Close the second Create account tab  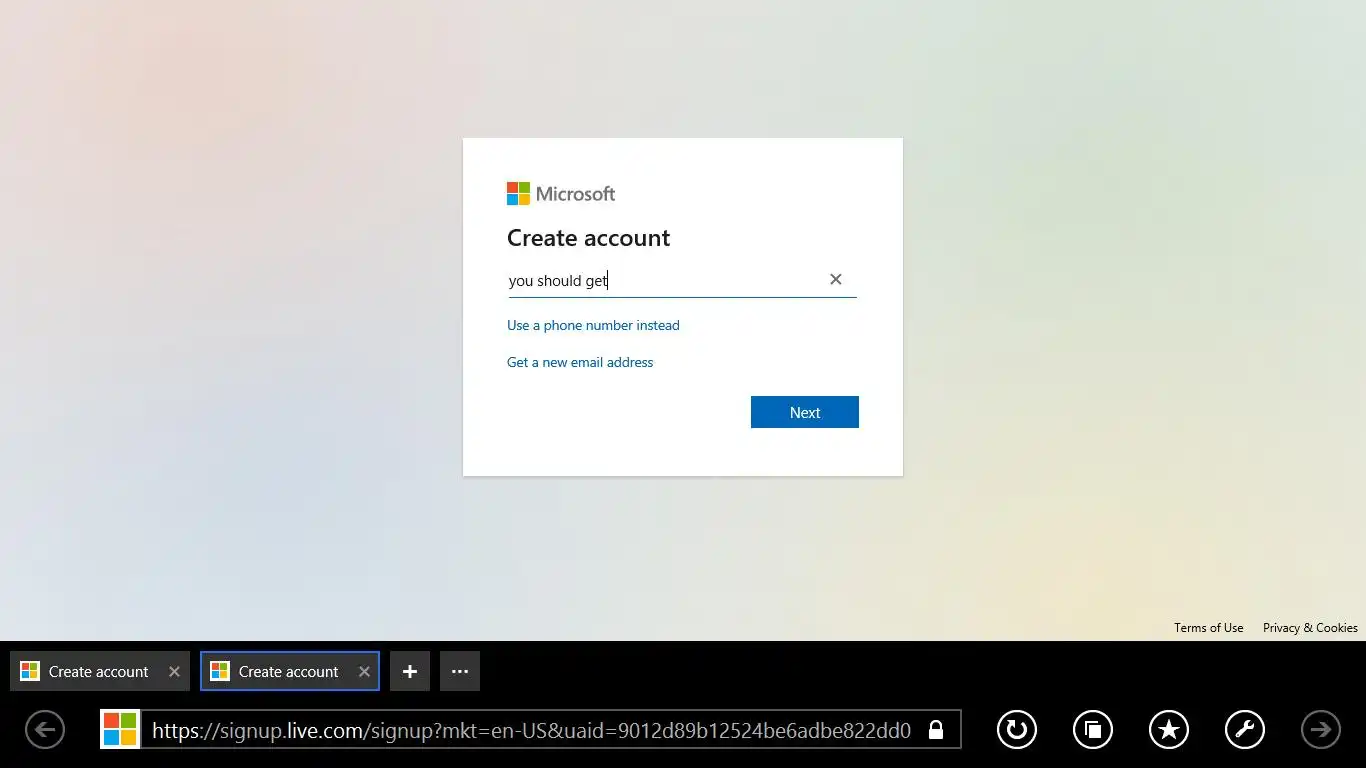pos(364,671)
